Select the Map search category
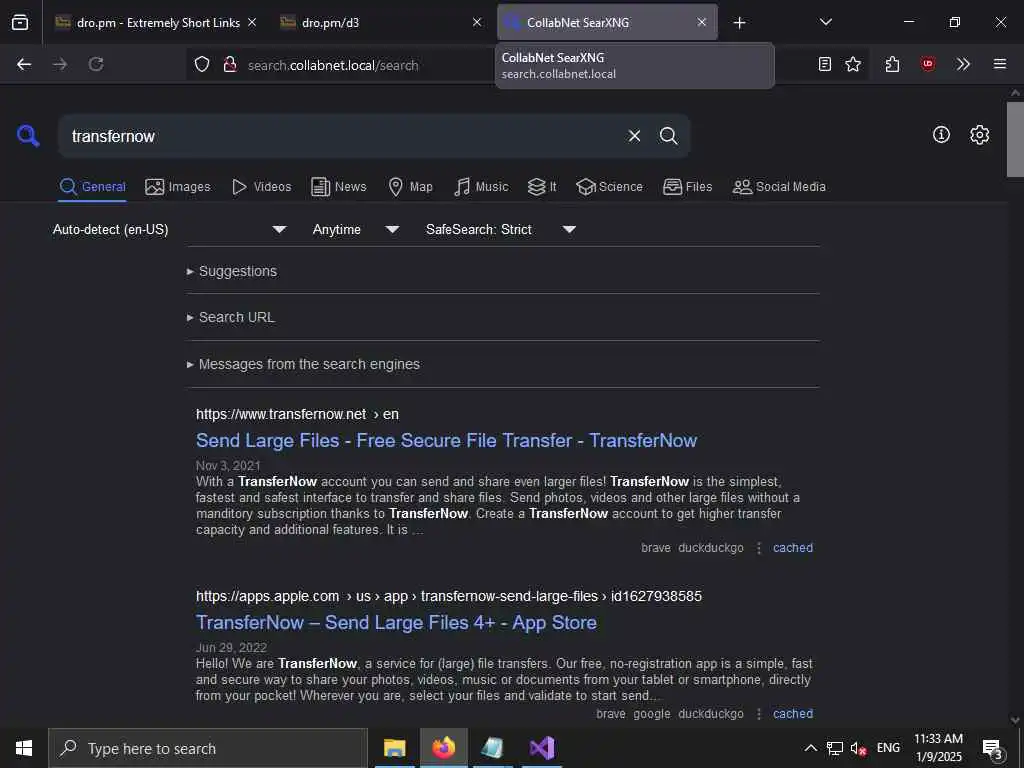Image resolution: width=1024 pixels, height=768 pixels. click(410, 187)
